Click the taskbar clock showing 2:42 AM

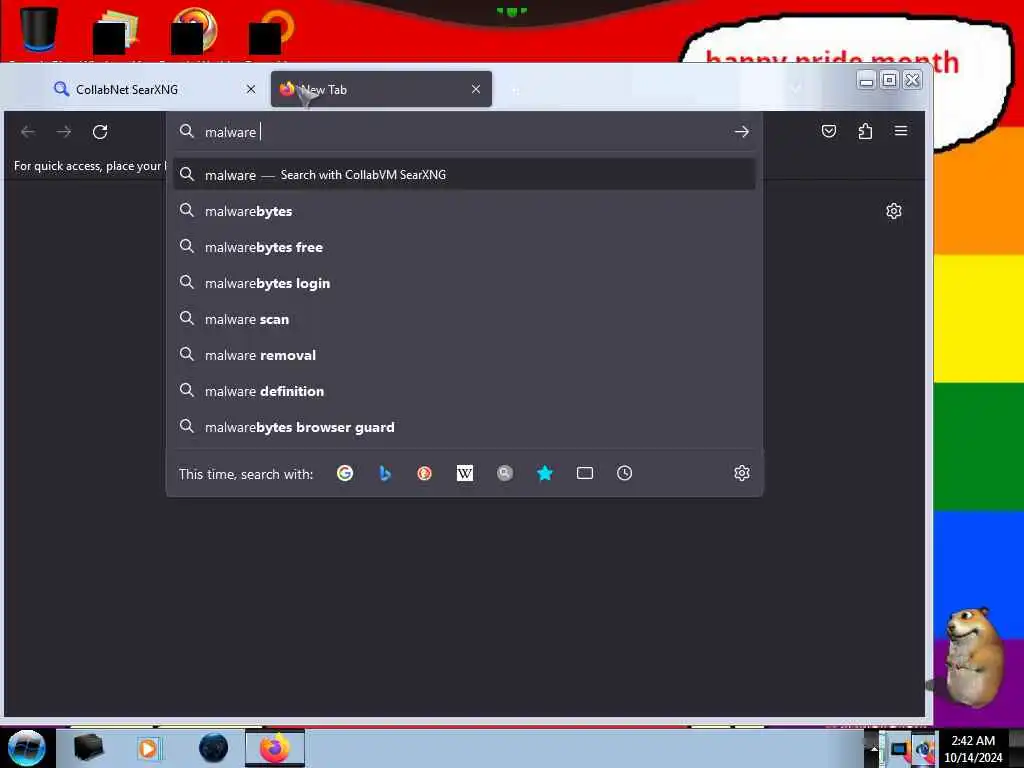coord(972,748)
